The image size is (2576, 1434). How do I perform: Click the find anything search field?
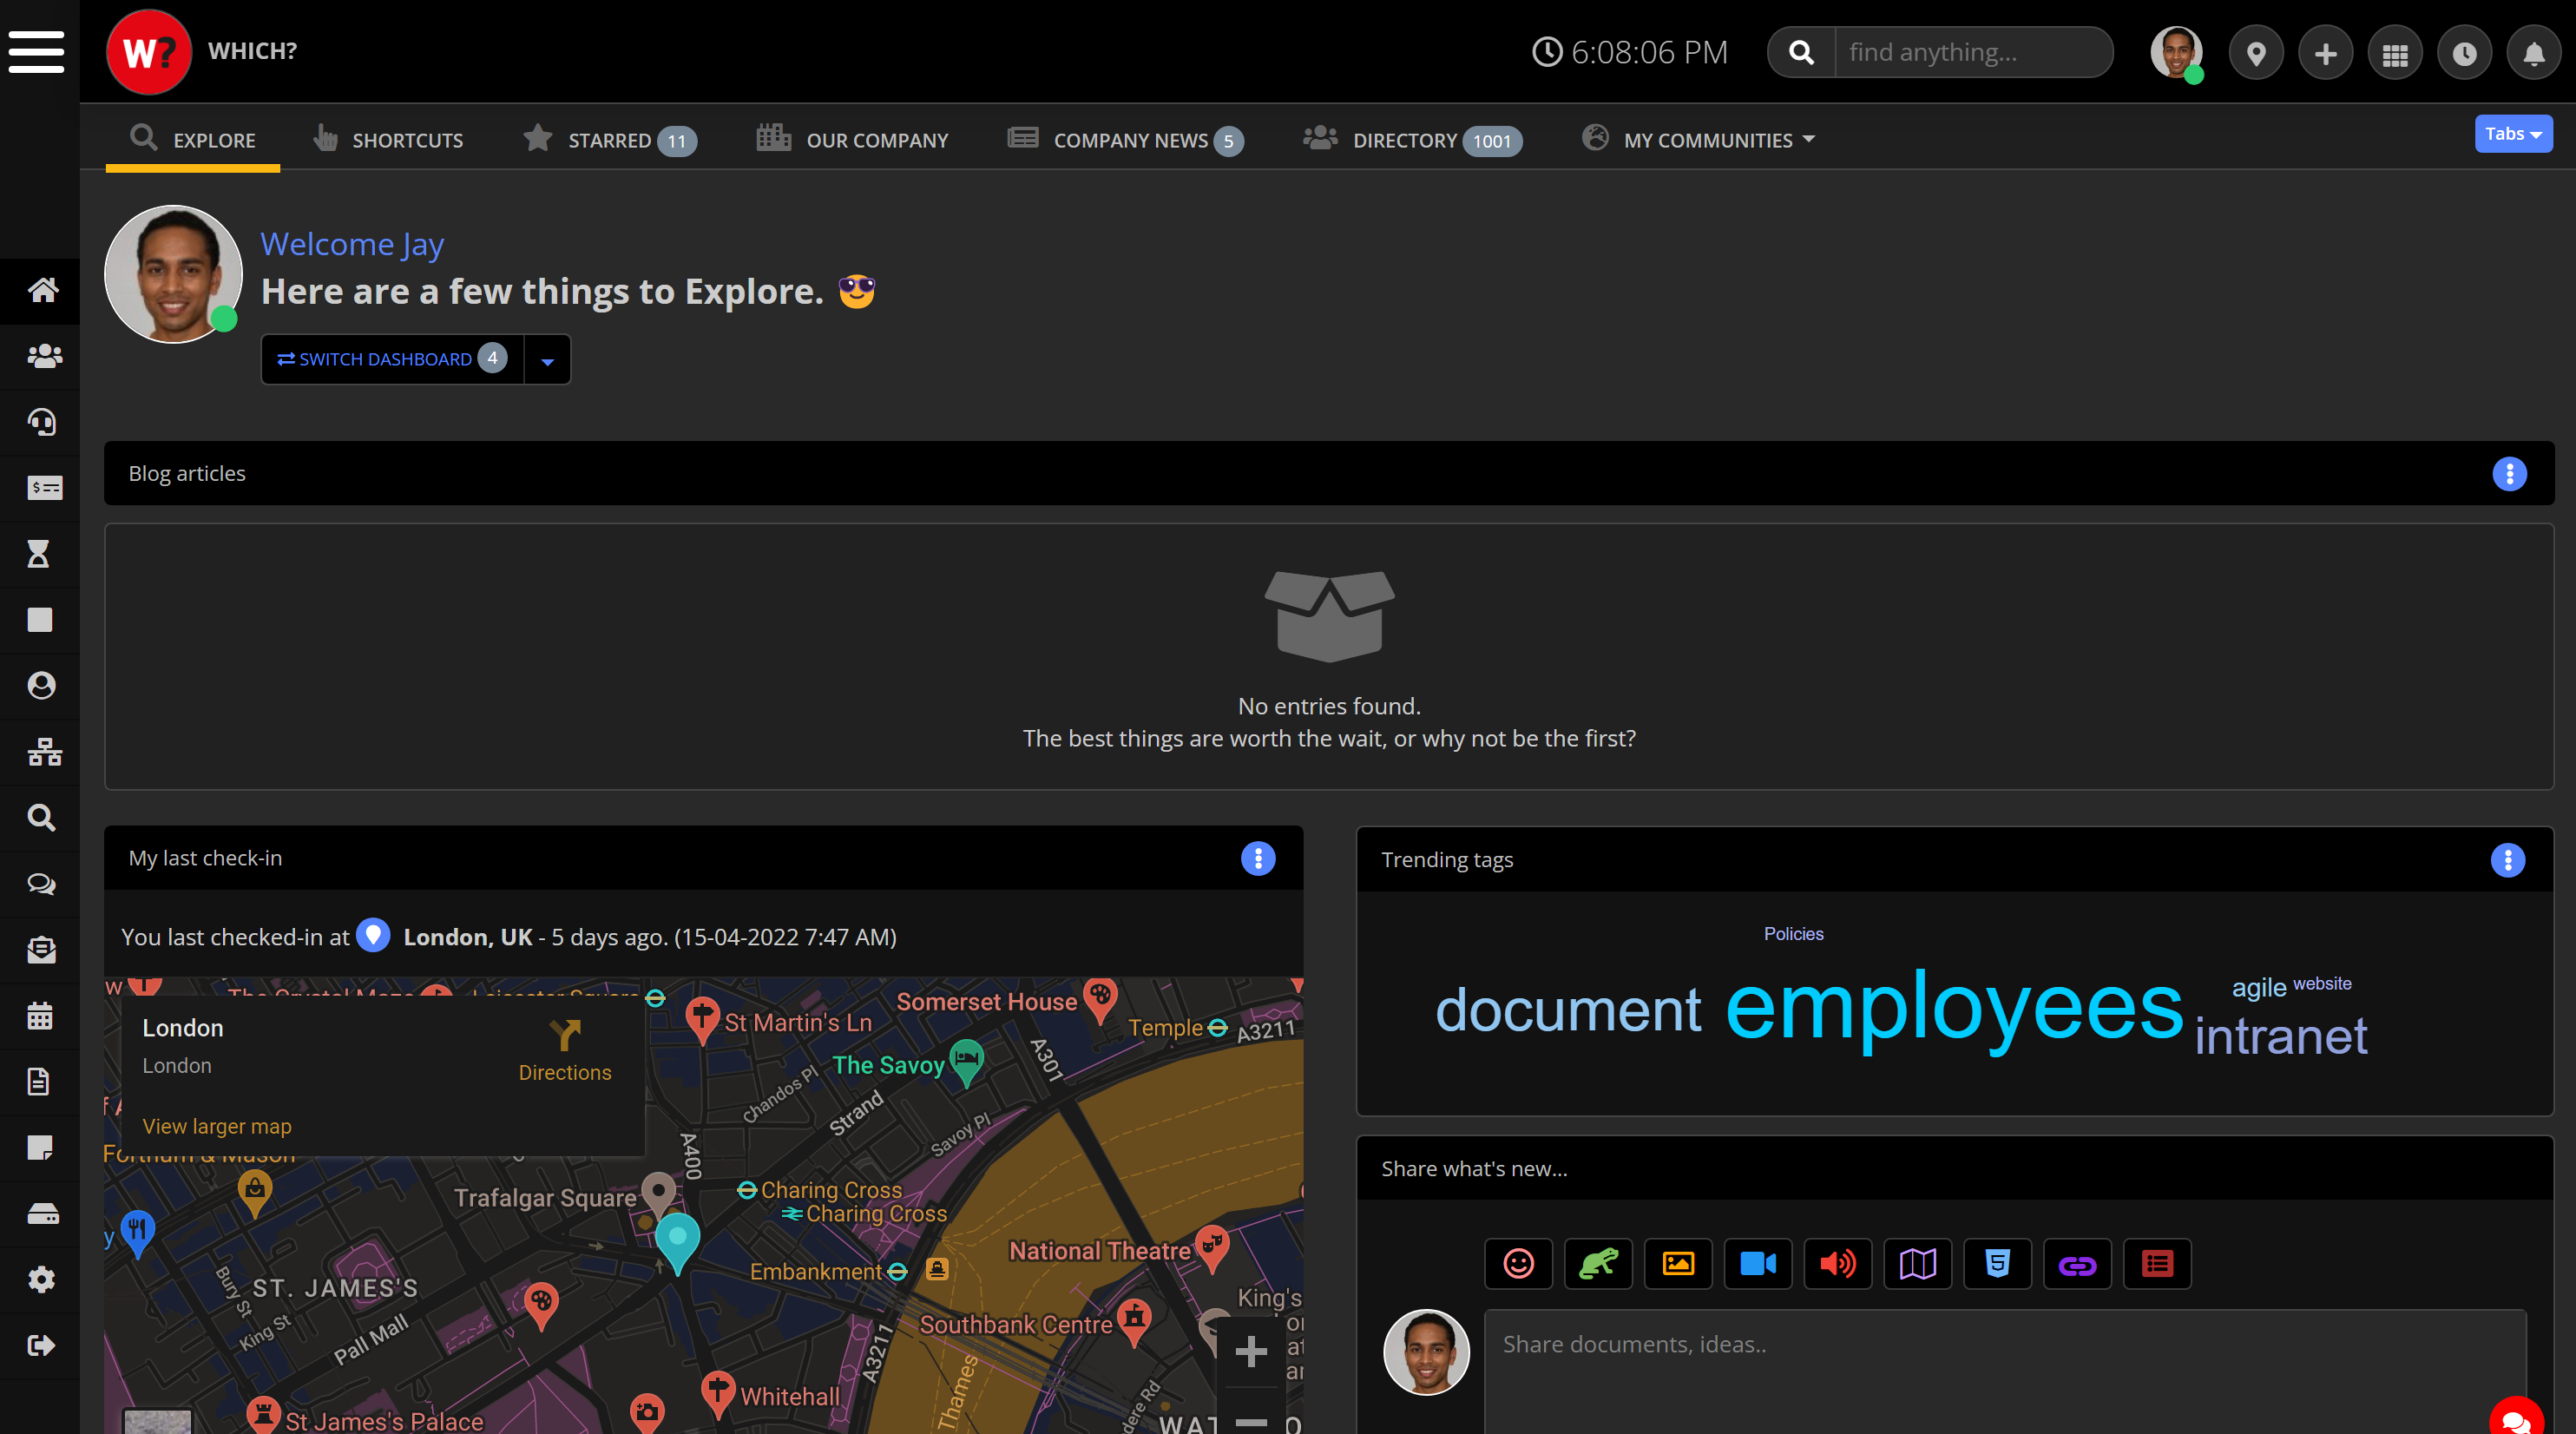click(1971, 52)
